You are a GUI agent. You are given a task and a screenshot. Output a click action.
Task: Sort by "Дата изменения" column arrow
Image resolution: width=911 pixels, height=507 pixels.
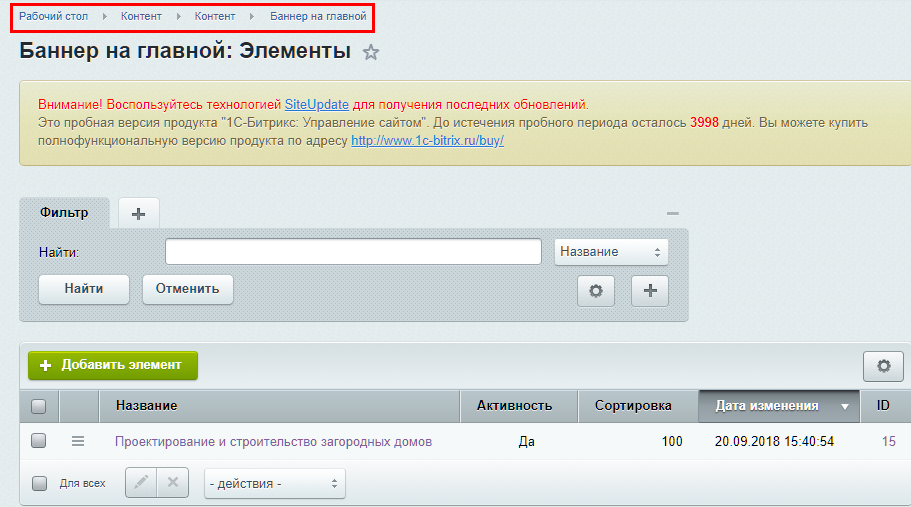click(x=845, y=406)
